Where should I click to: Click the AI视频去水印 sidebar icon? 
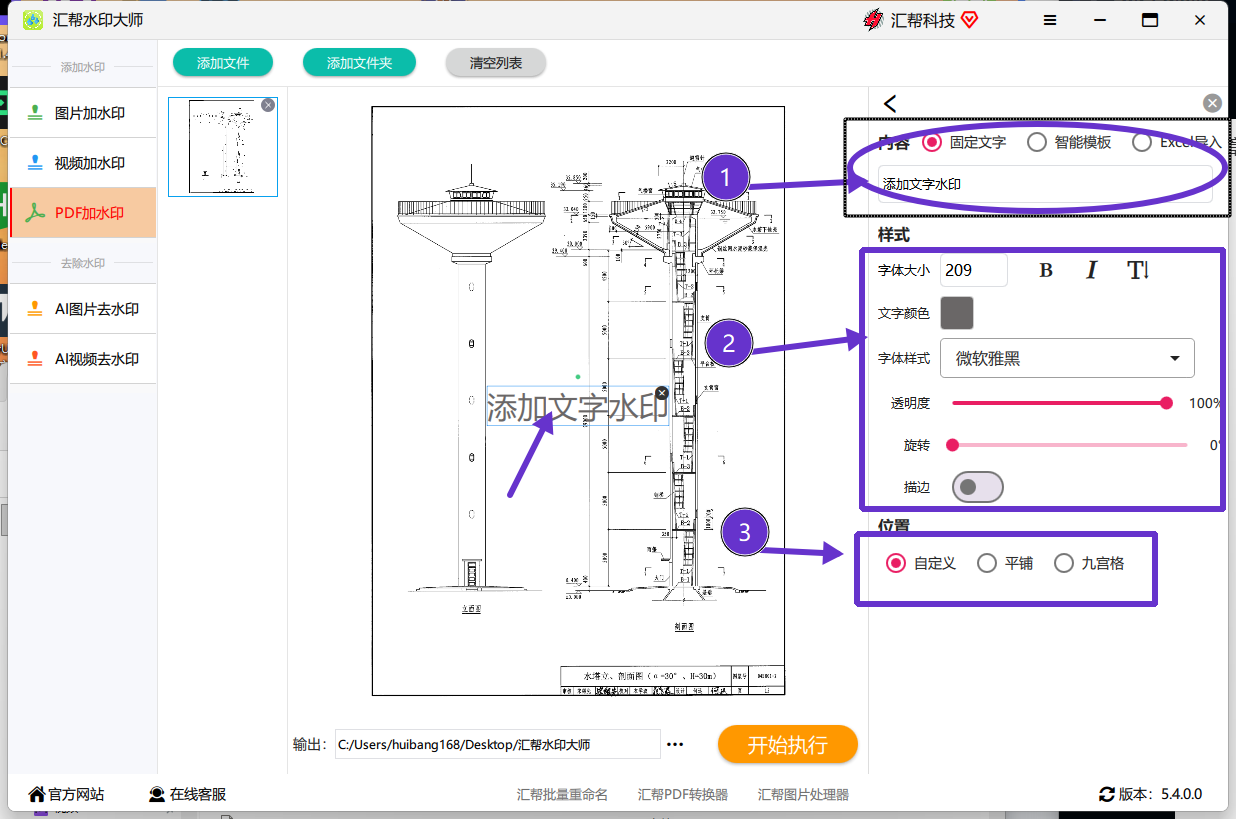(x=35, y=359)
